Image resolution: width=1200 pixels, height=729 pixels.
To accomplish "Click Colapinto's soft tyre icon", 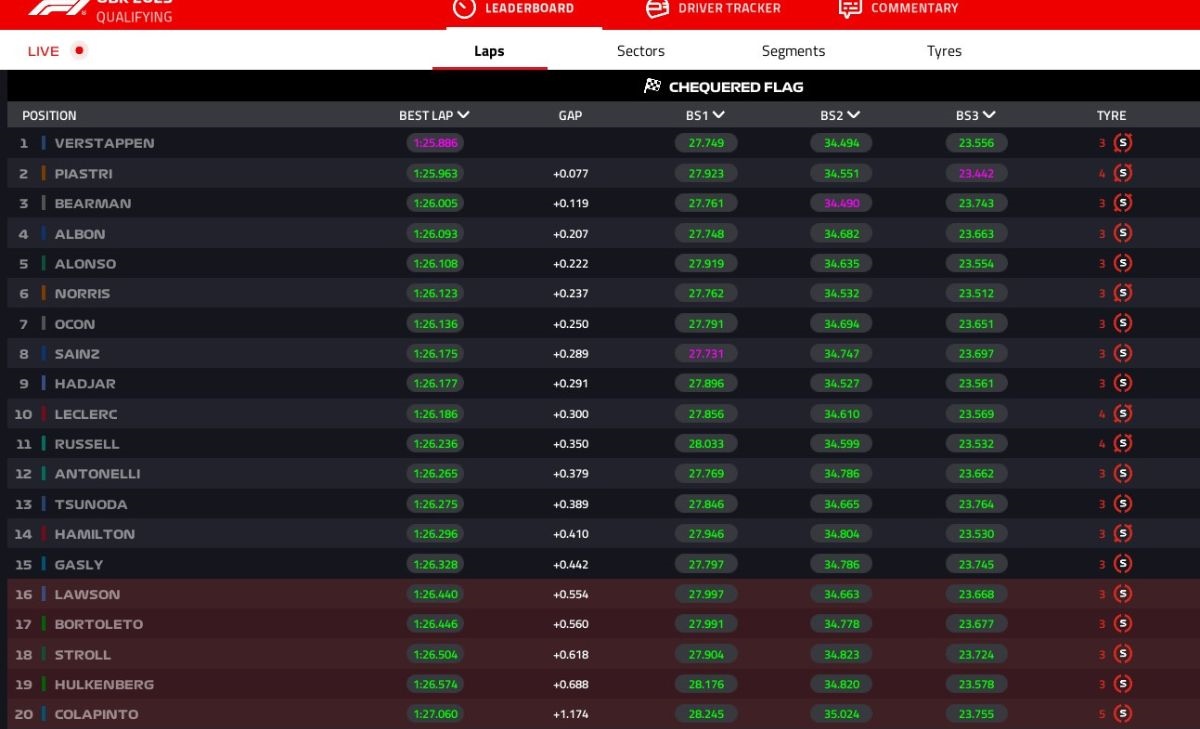I will click(x=1123, y=714).
